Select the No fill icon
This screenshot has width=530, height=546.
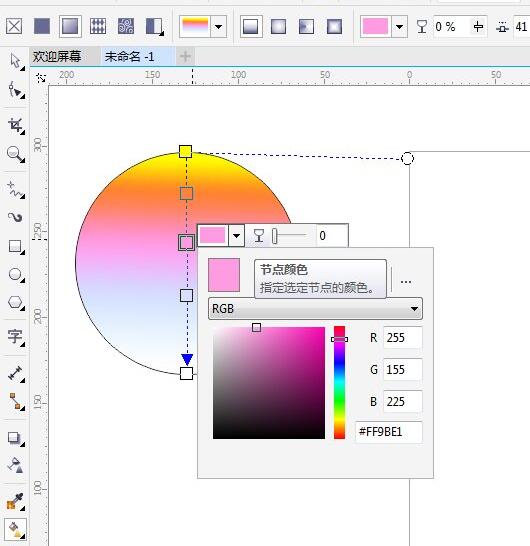coord(14,26)
